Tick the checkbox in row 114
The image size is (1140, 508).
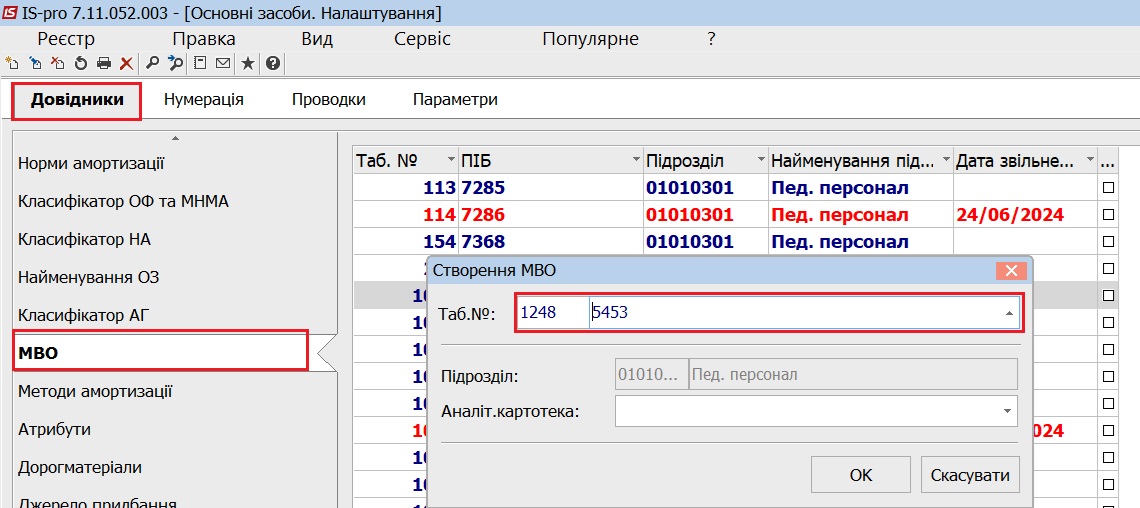pos(1108,215)
